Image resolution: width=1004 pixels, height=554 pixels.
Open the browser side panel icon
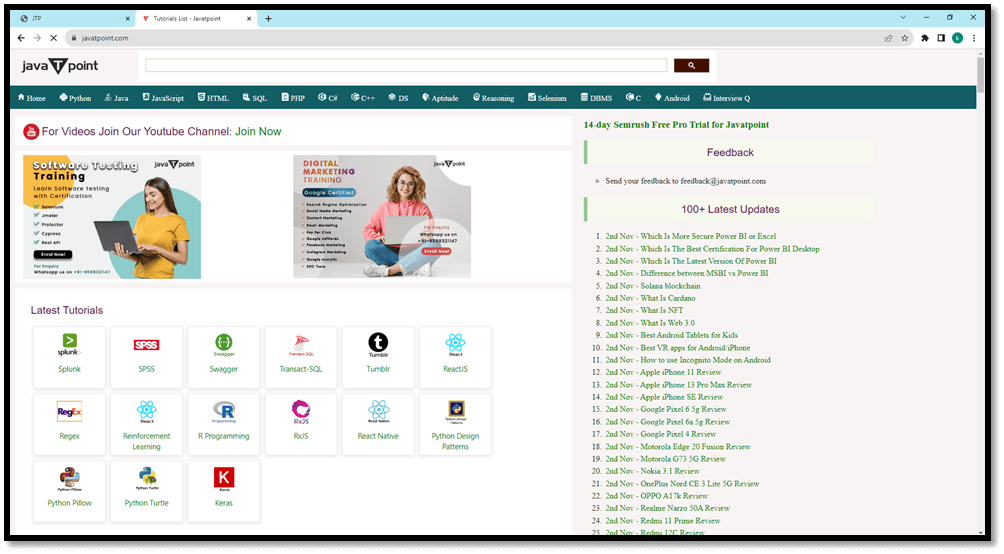pos(941,38)
